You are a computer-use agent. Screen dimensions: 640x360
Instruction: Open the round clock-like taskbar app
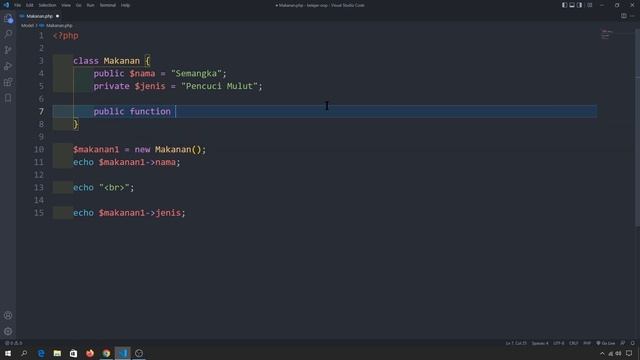(139, 353)
